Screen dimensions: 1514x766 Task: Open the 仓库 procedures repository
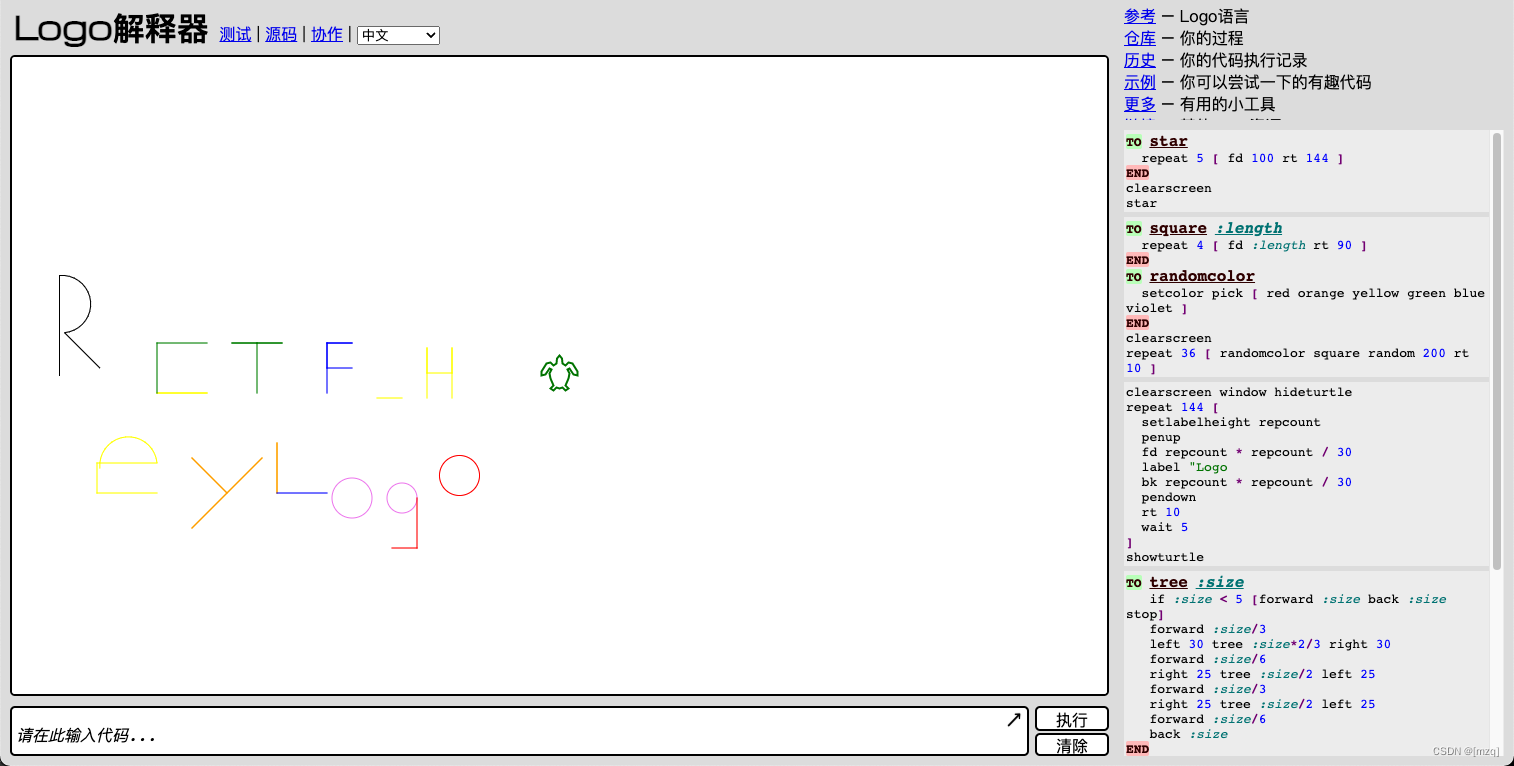(1139, 38)
